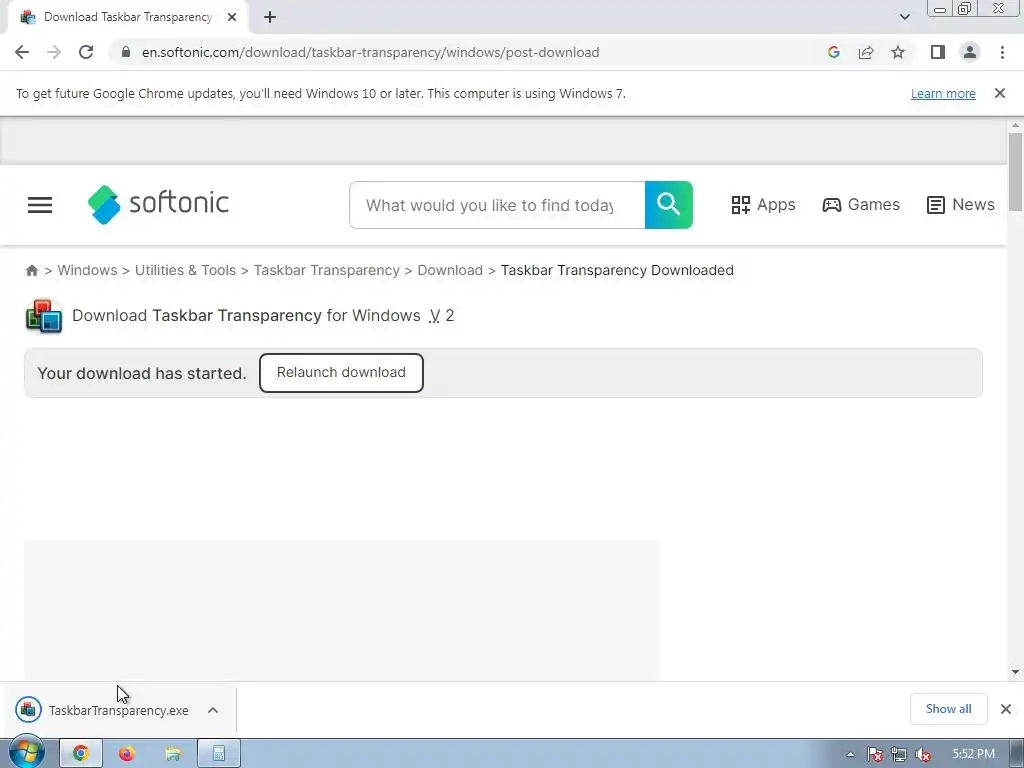The width and height of the screenshot is (1024, 768).
Task: Open Taskbar Transparency breadcrumb link
Action: pyautogui.click(x=327, y=270)
